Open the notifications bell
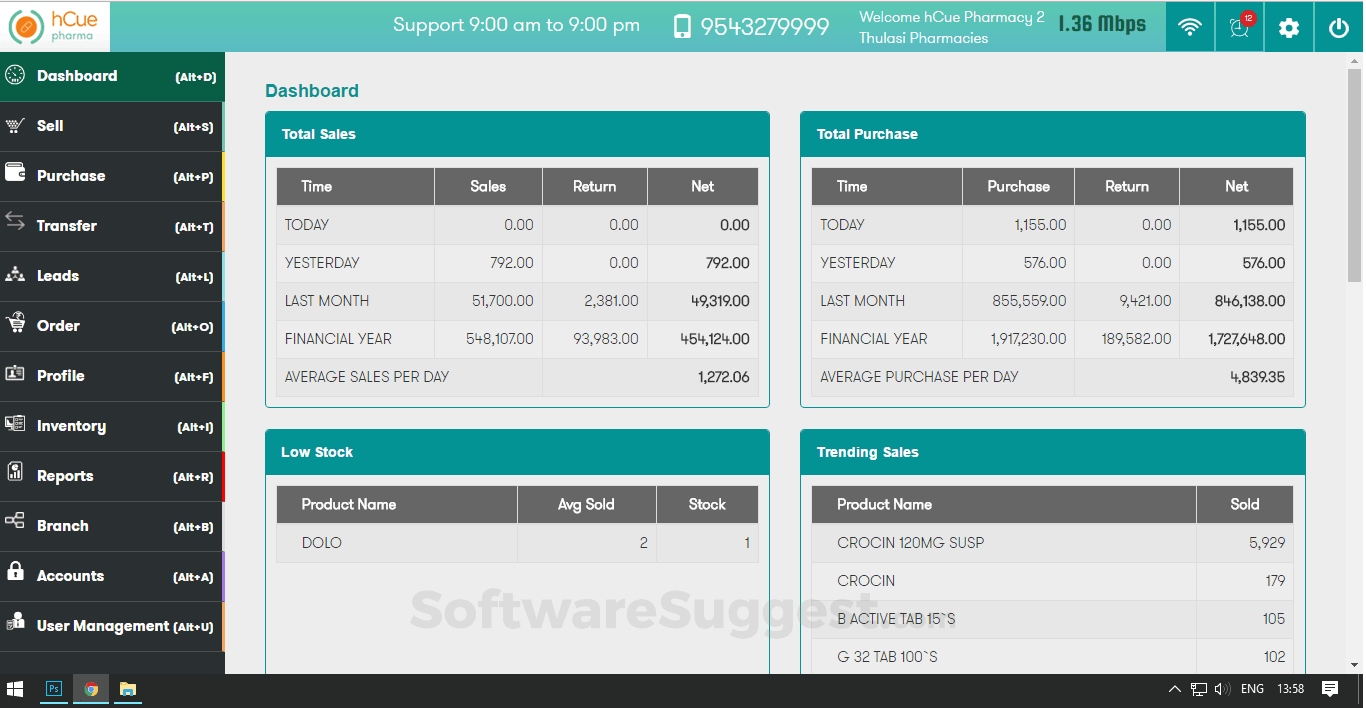 click(x=1239, y=27)
